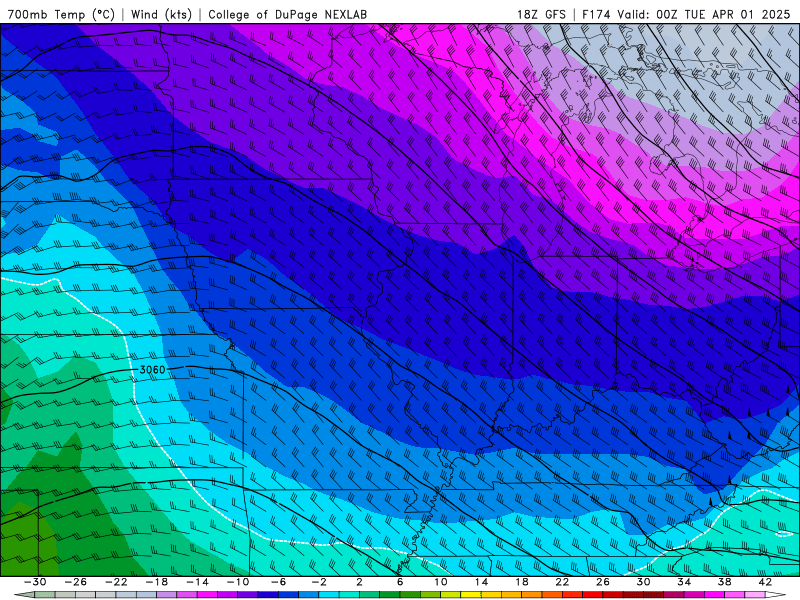Click the "00Z TUE APR 01 2025" valid time
This screenshot has width=800, height=600.
click(x=723, y=14)
